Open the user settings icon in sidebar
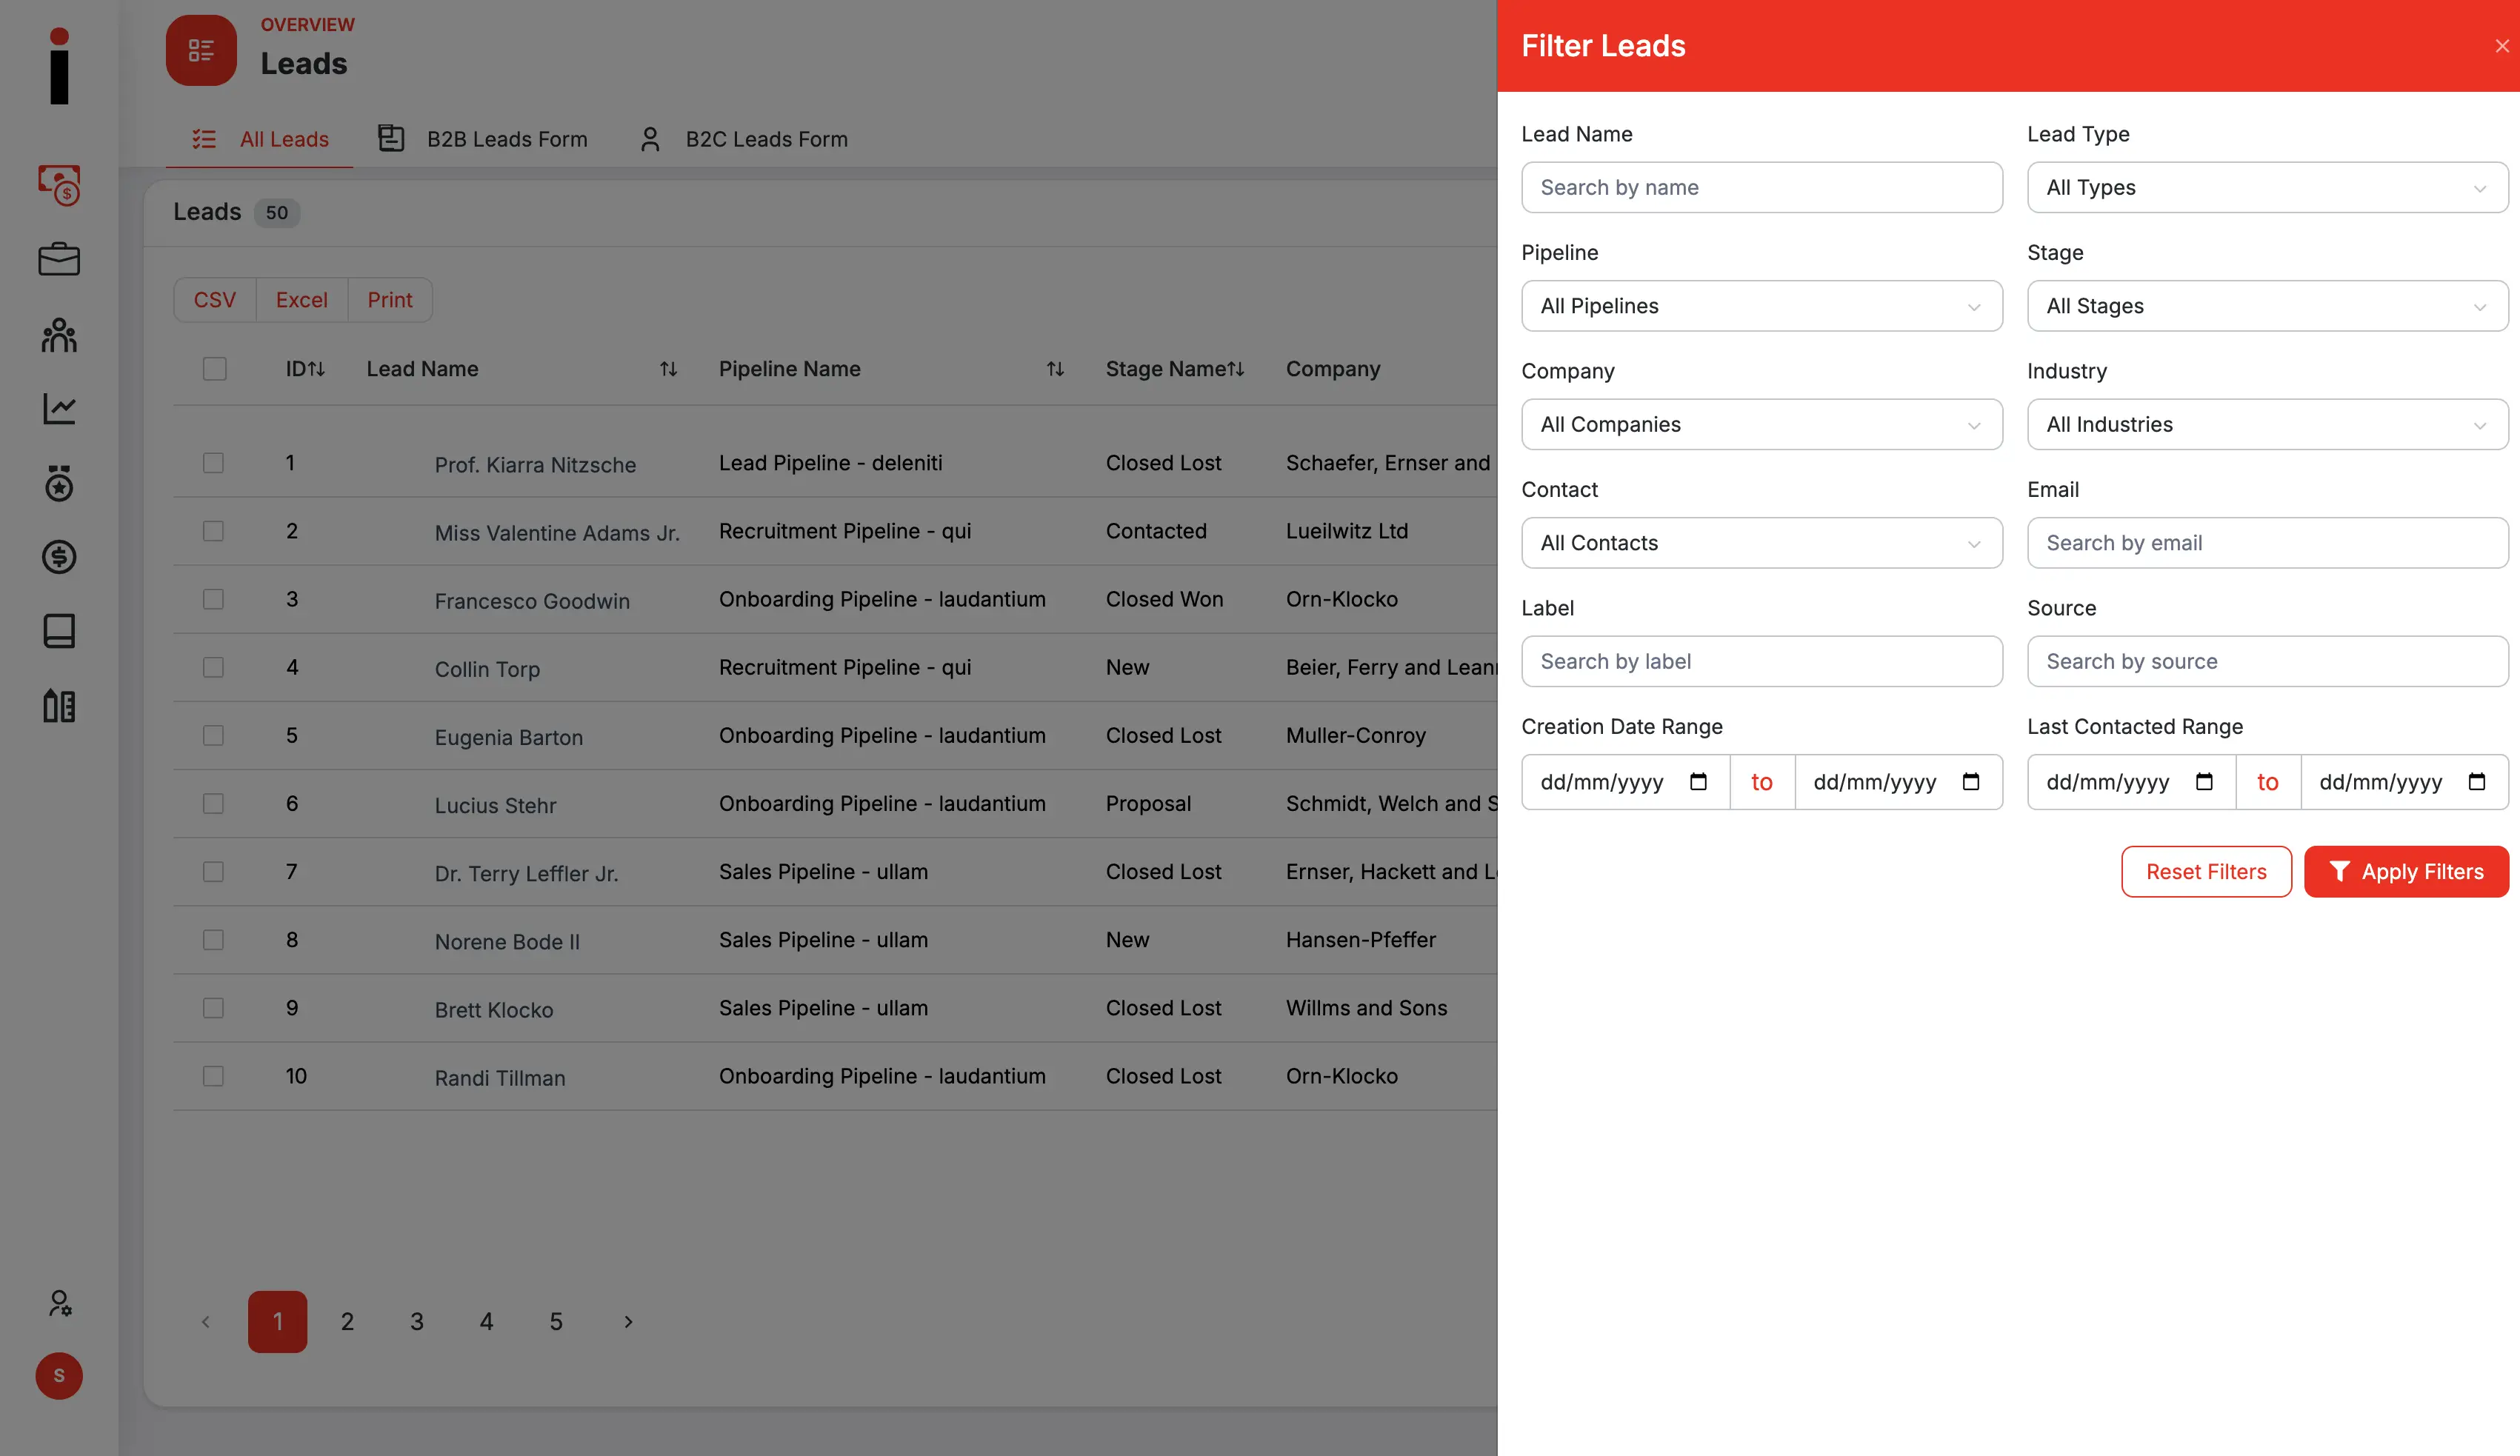 pyautogui.click(x=59, y=1303)
